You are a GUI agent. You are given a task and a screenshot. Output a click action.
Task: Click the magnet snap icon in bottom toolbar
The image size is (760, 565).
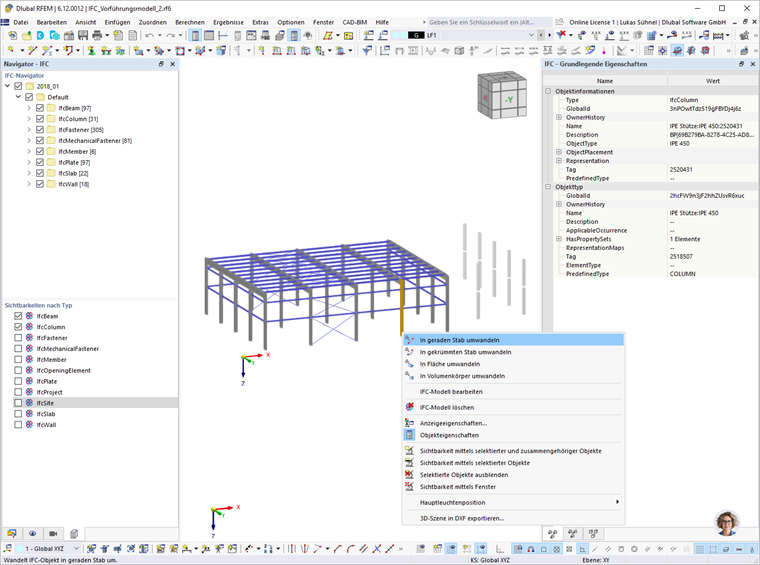531,549
